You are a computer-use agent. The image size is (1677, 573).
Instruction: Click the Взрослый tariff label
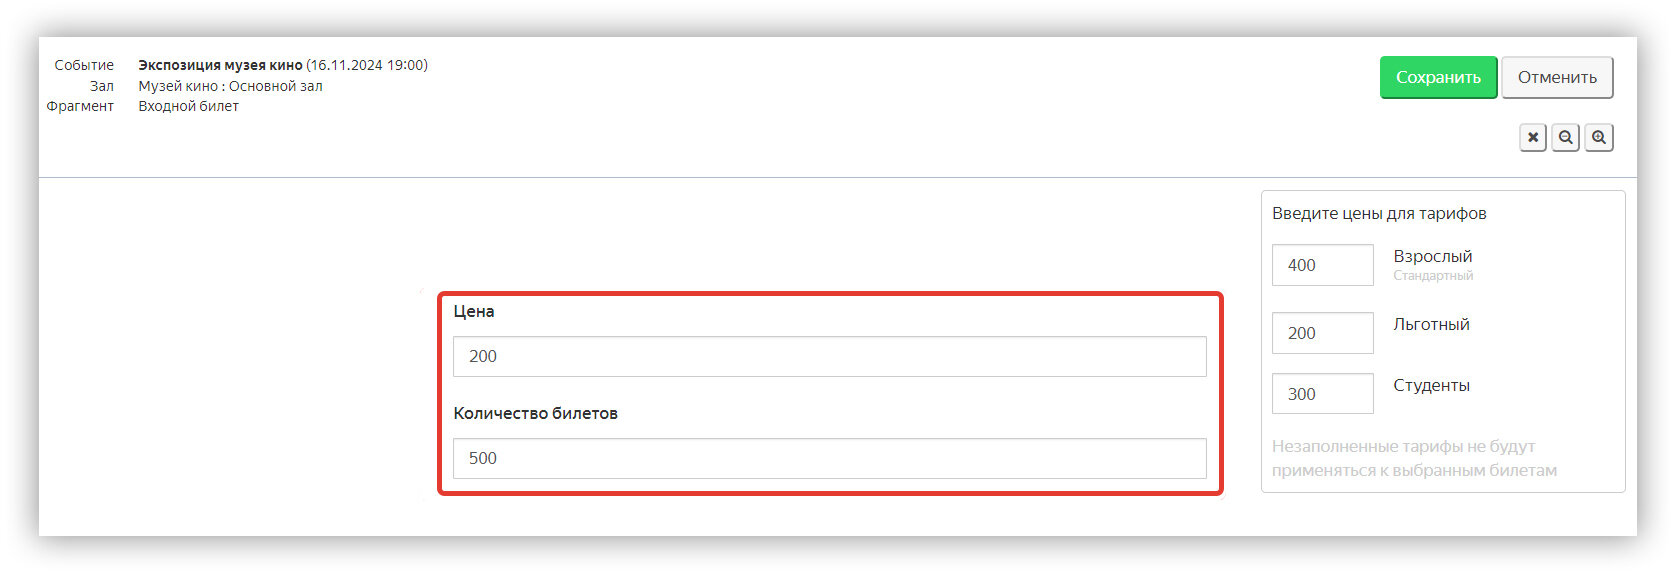pos(1433,256)
